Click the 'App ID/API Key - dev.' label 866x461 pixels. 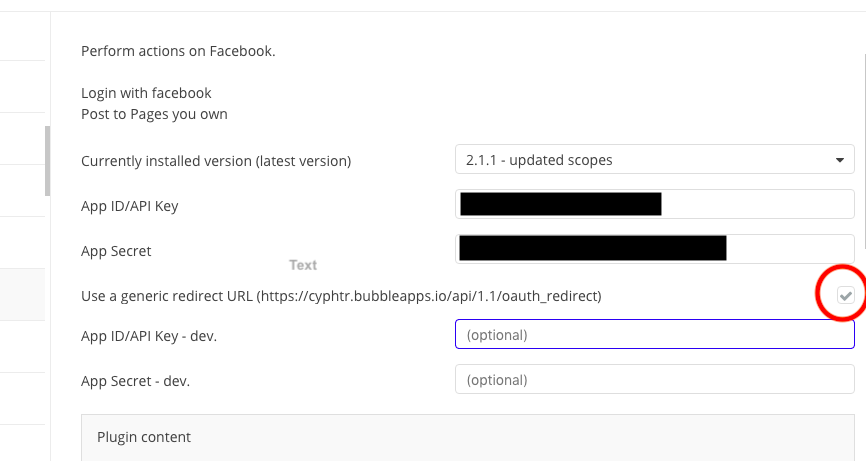tap(149, 335)
